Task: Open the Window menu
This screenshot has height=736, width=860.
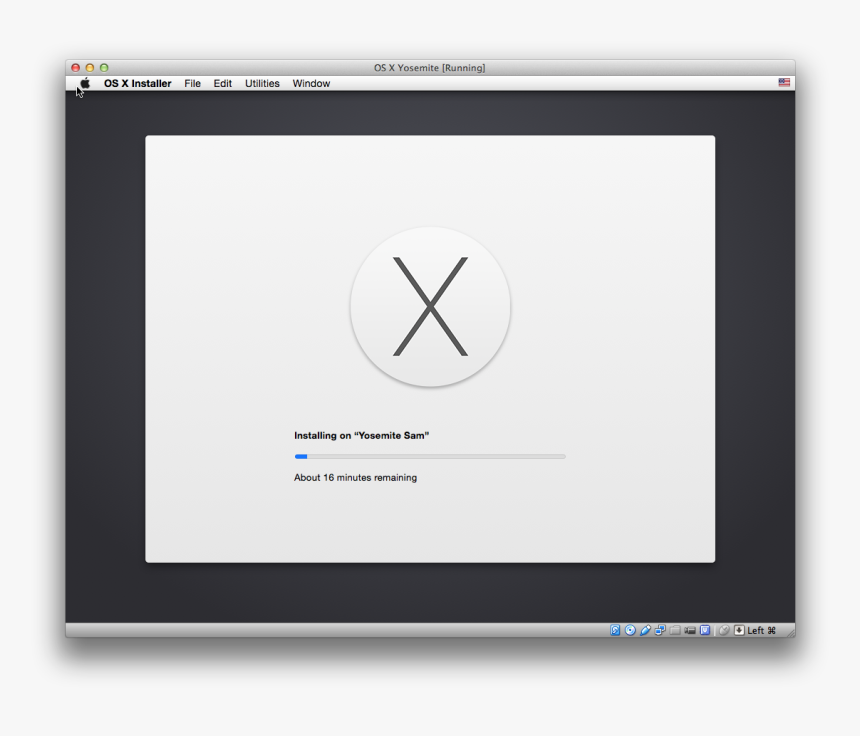Action: [311, 83]
